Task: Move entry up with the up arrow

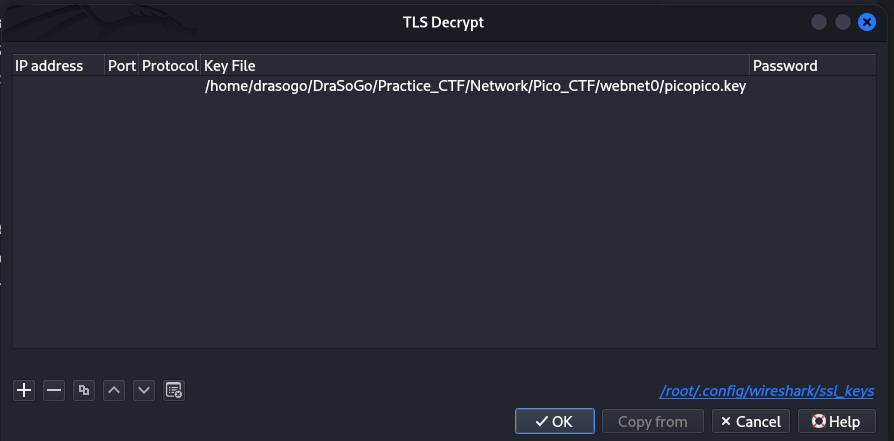Action: point(114,391)
